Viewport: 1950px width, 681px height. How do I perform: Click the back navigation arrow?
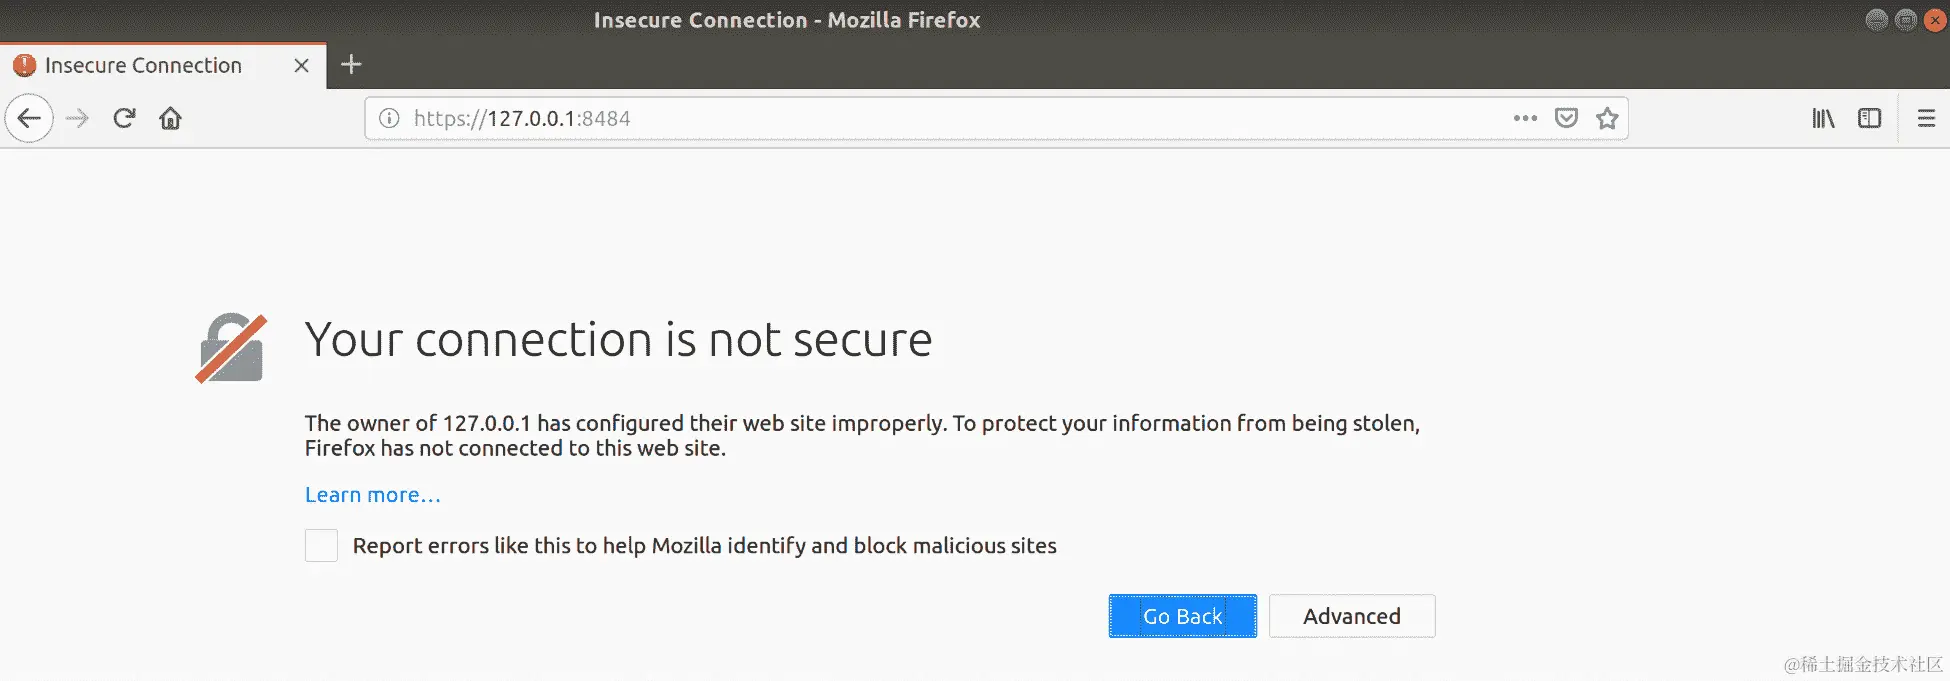click(x=29, y=118)
